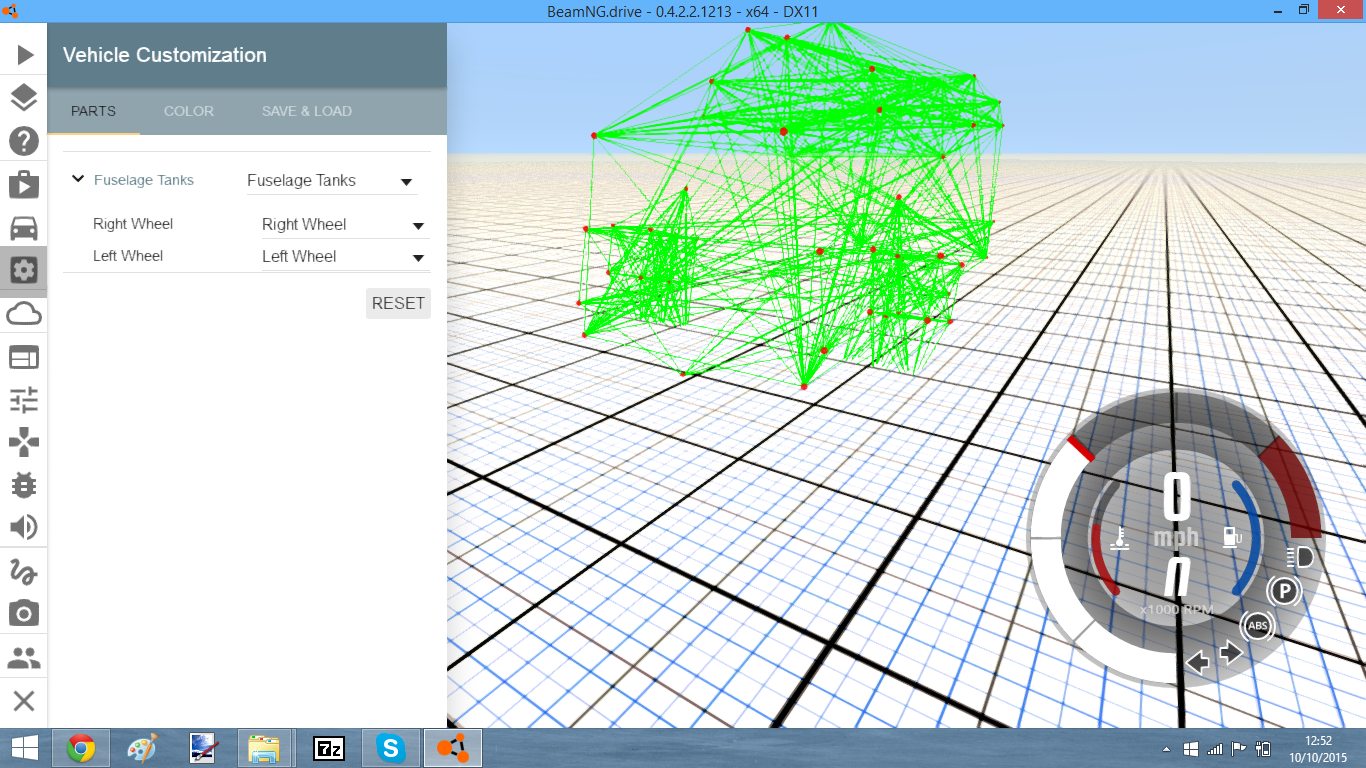Open the vehicle selector car icon
Screen dimensions: 1366x768
[24, 228]
